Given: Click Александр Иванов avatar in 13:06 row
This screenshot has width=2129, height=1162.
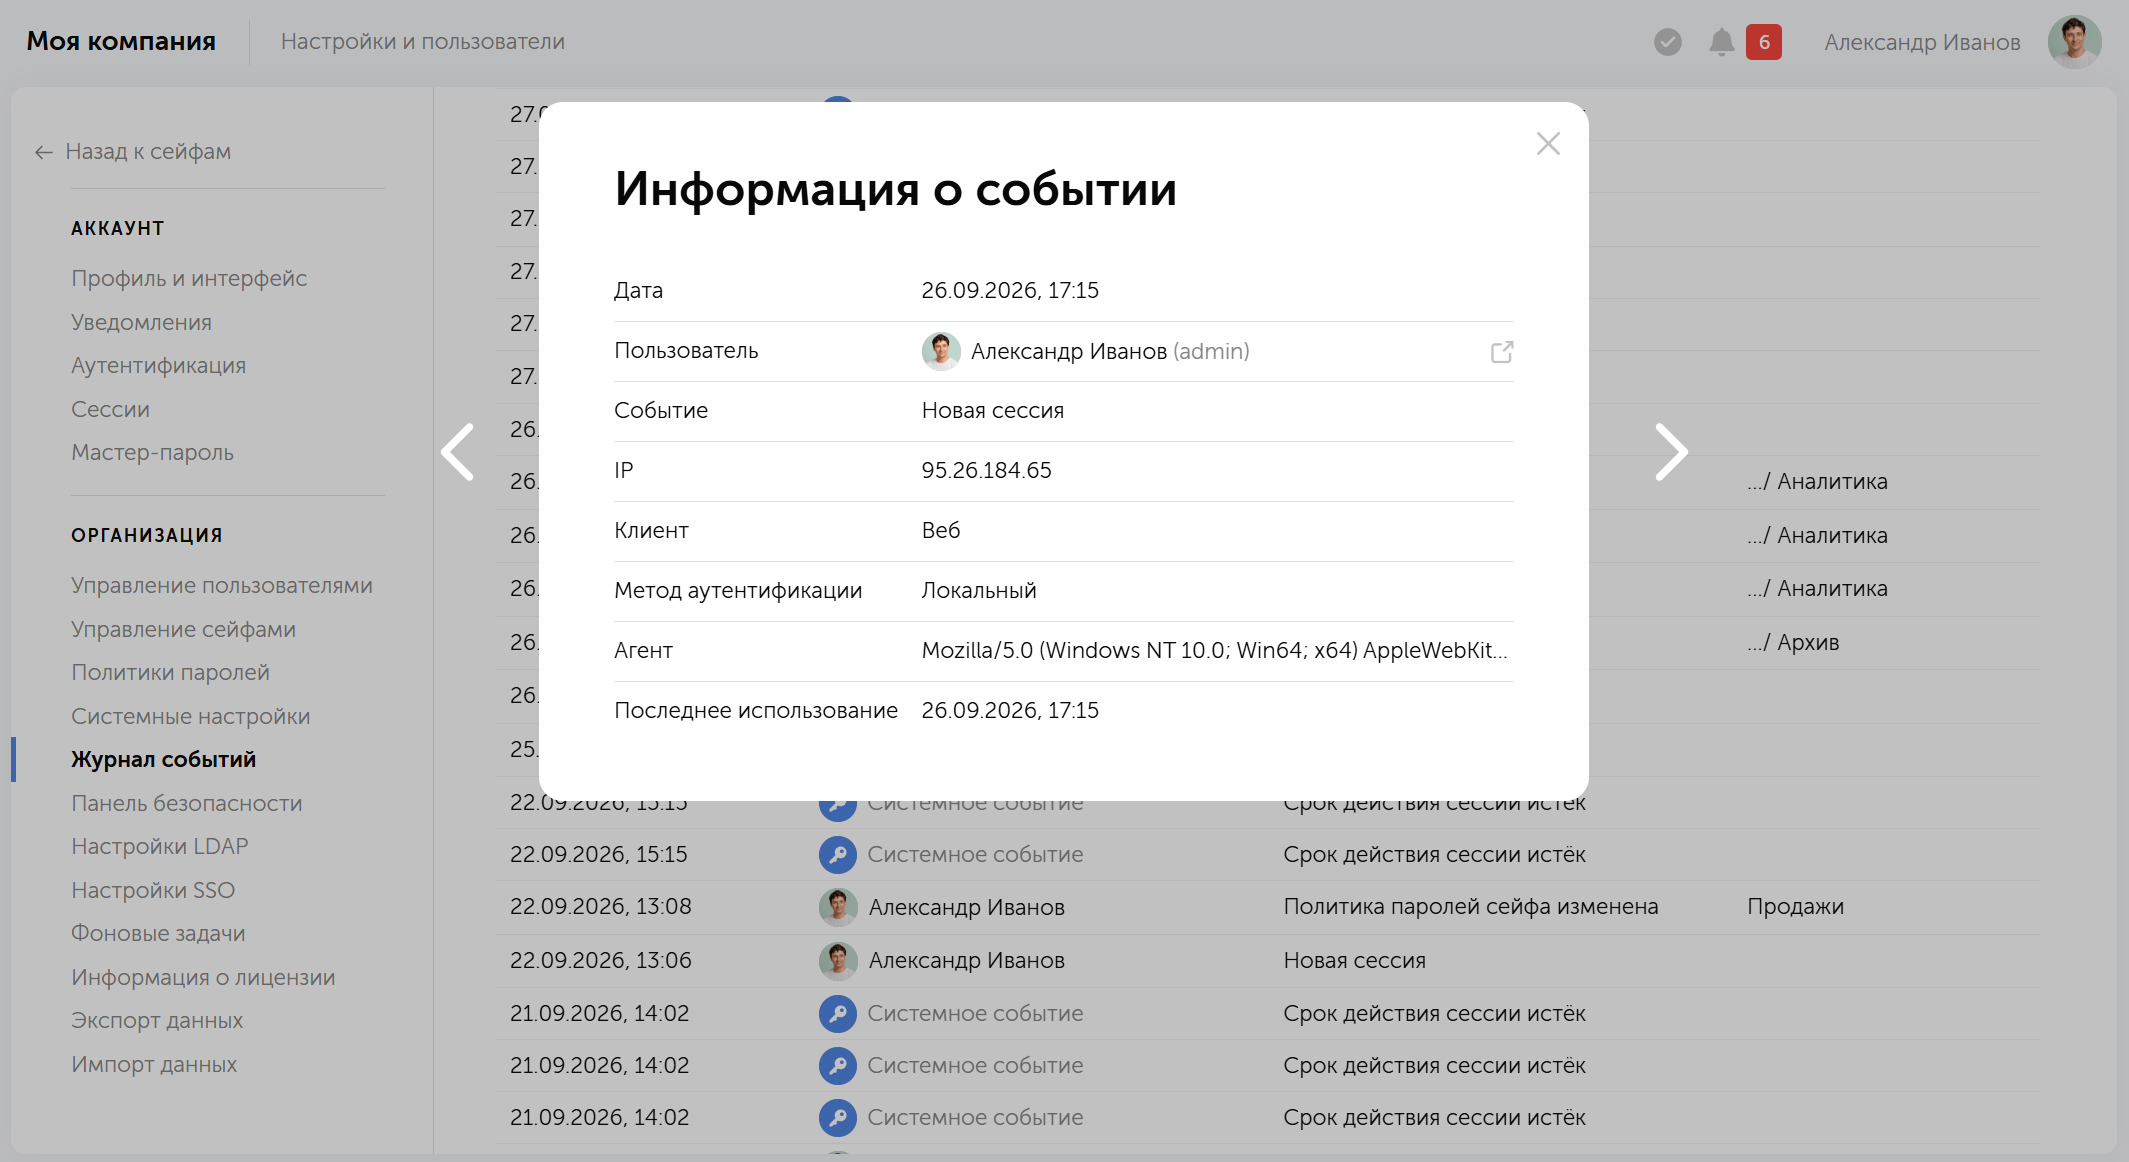Looking at the screenshot, I should (x=838, y=961).
